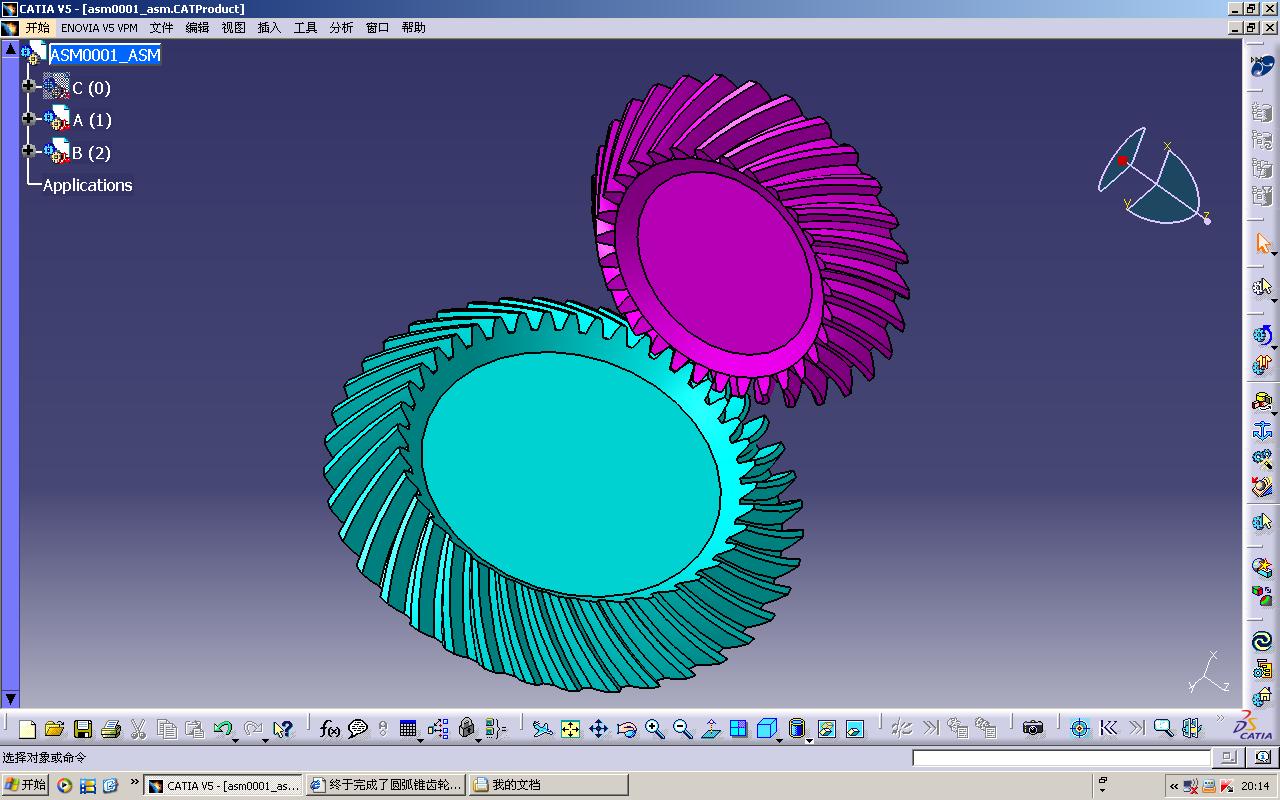Click the New document icon

pyautogui.click(x=27, y=729)
